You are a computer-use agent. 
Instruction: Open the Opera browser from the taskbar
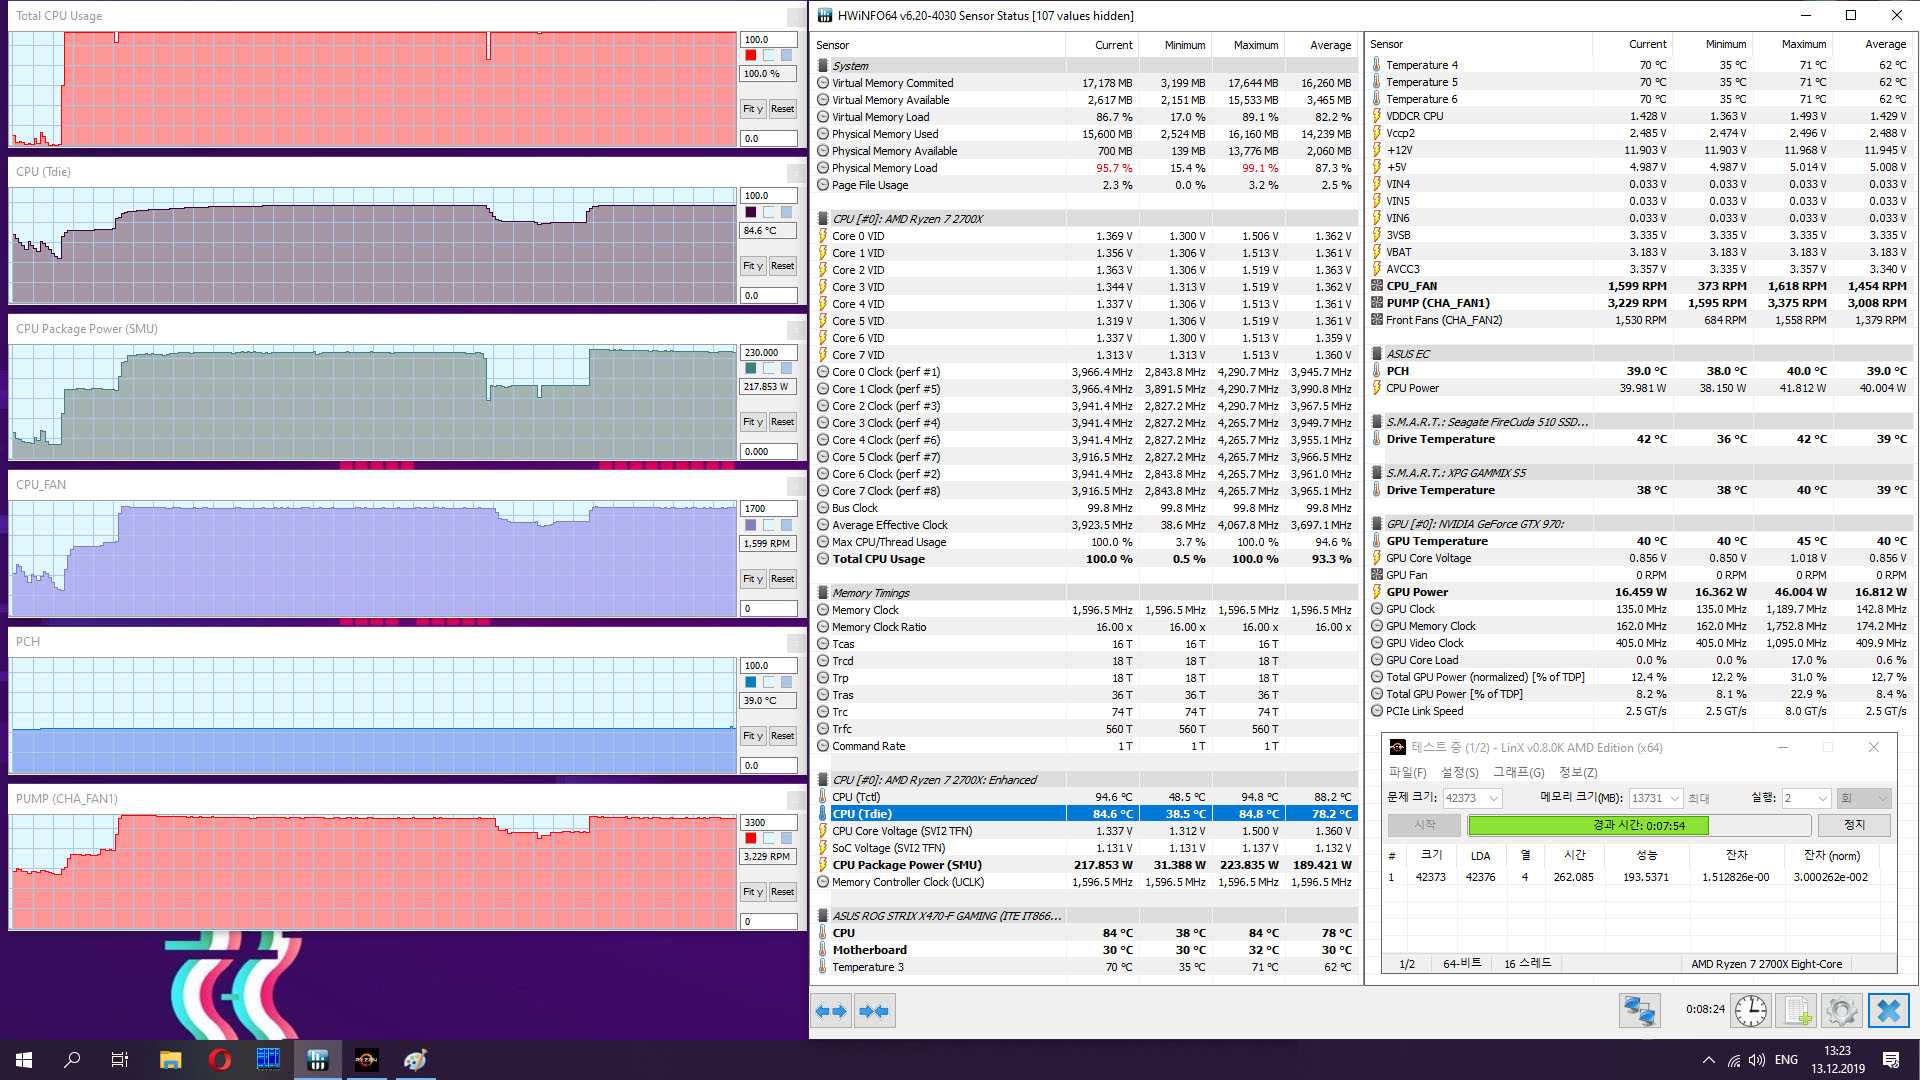(x=219, y=1059)
